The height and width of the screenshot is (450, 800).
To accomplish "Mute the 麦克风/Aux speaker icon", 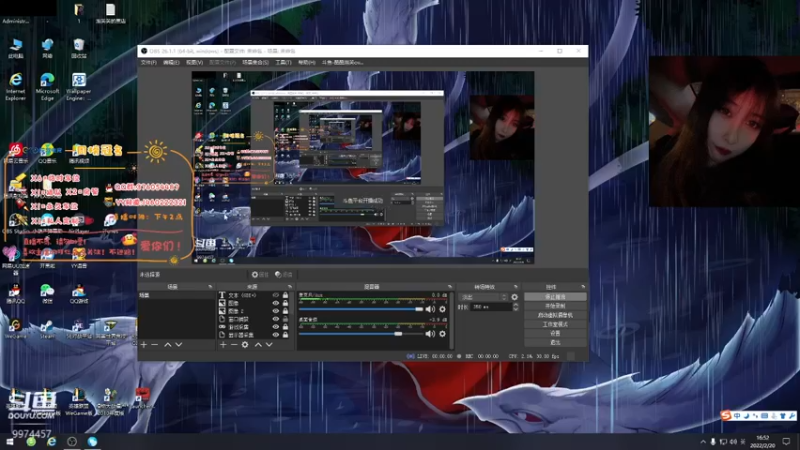I will pyautogui.click(x=431, y=309).
